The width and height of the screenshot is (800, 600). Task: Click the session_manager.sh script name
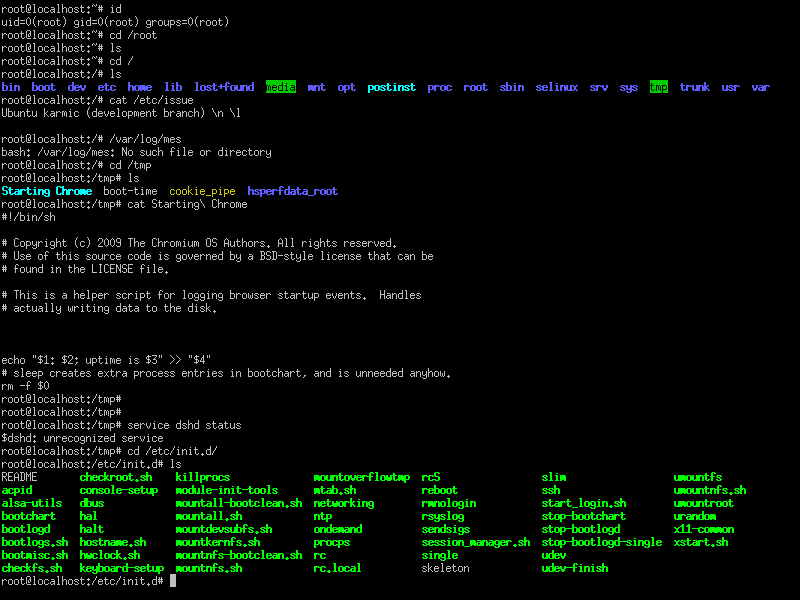coord(476,542)
